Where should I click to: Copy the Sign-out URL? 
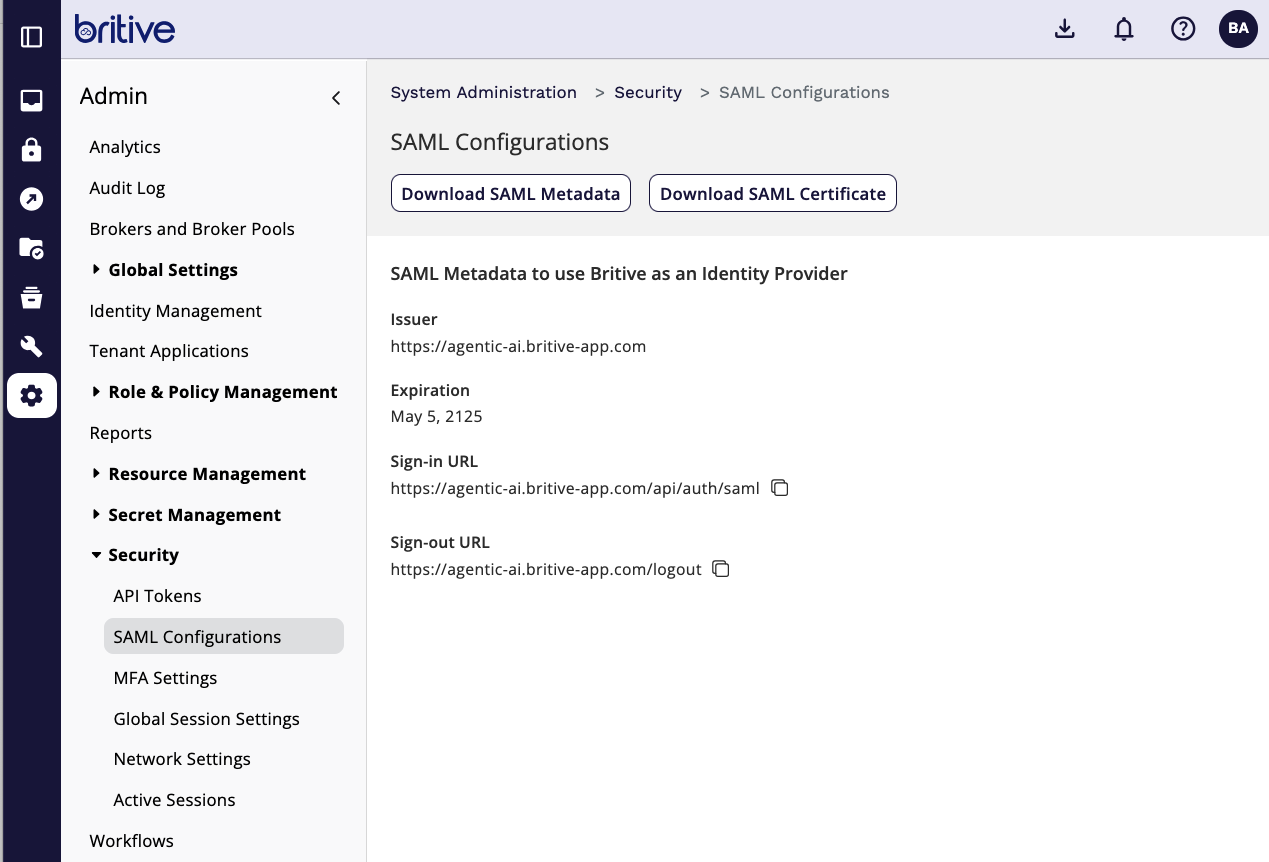(721, 569)
